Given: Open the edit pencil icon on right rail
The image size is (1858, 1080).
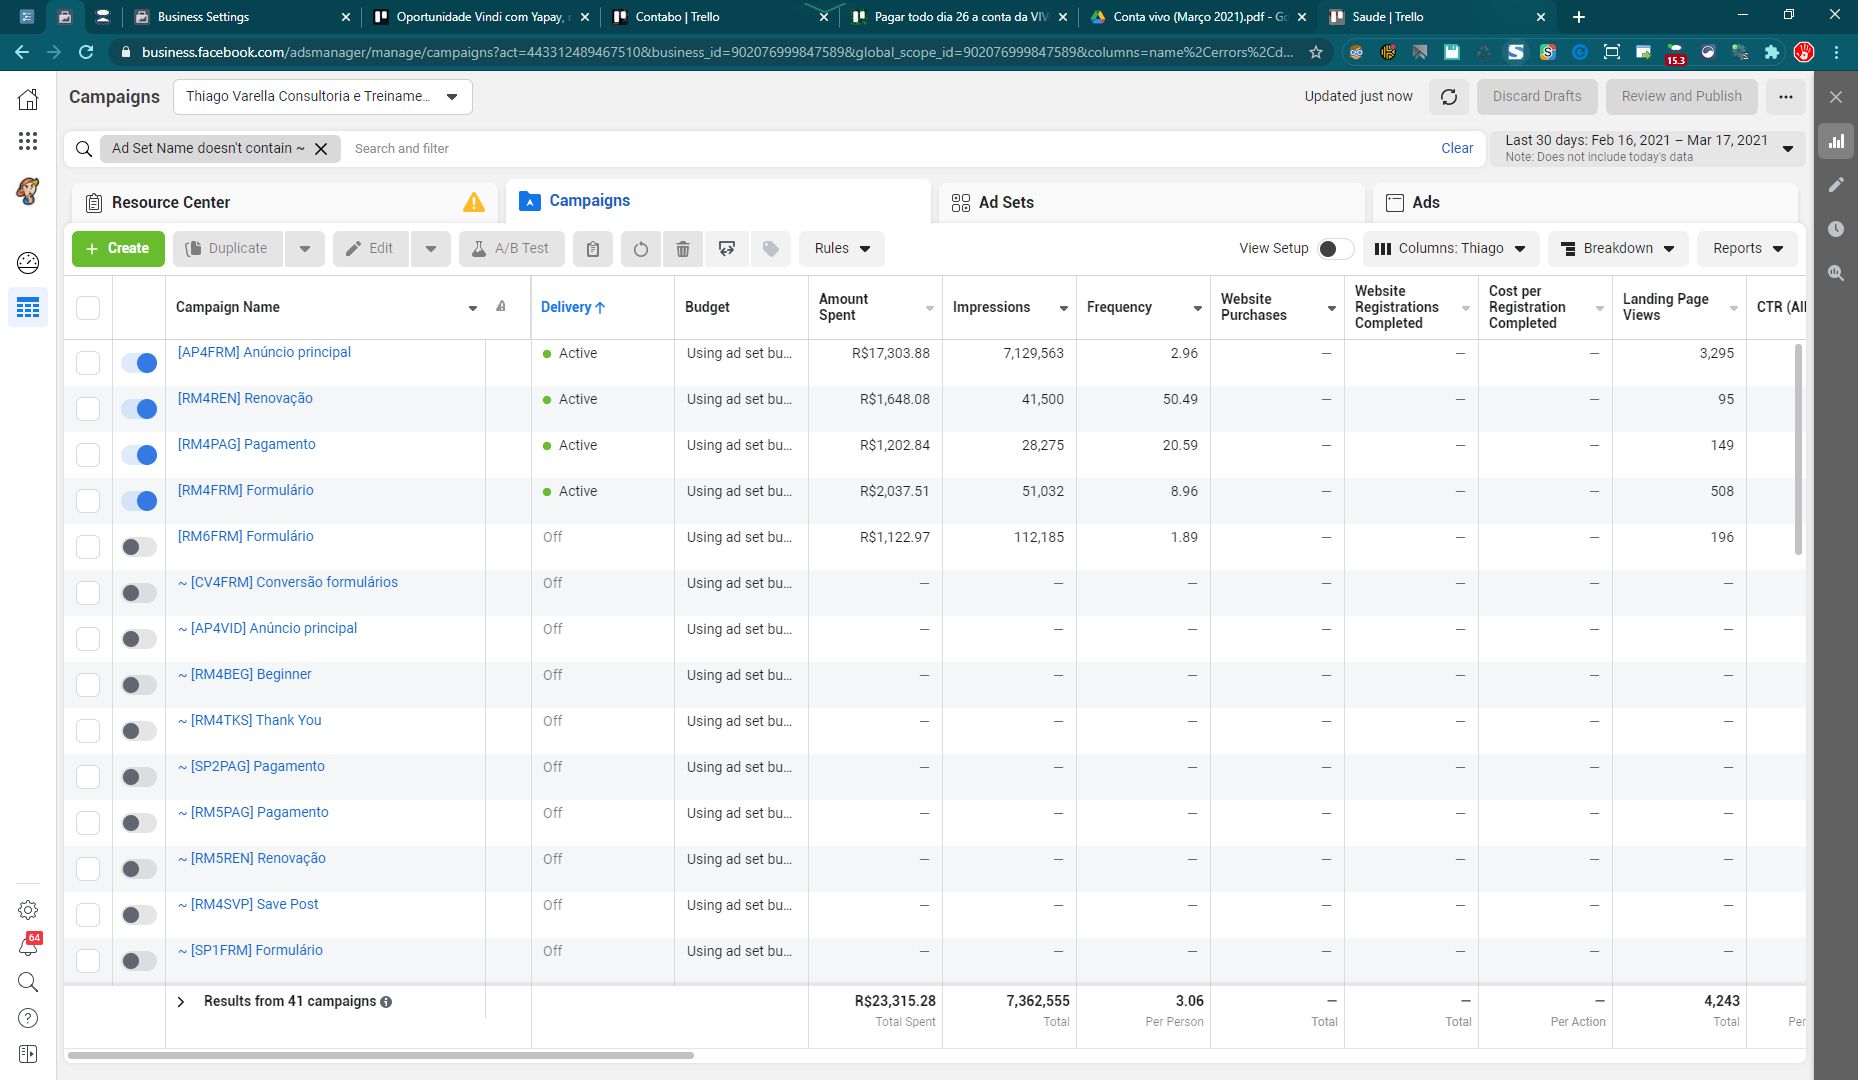Looking at the screenshot, I should coord(1836,185).
